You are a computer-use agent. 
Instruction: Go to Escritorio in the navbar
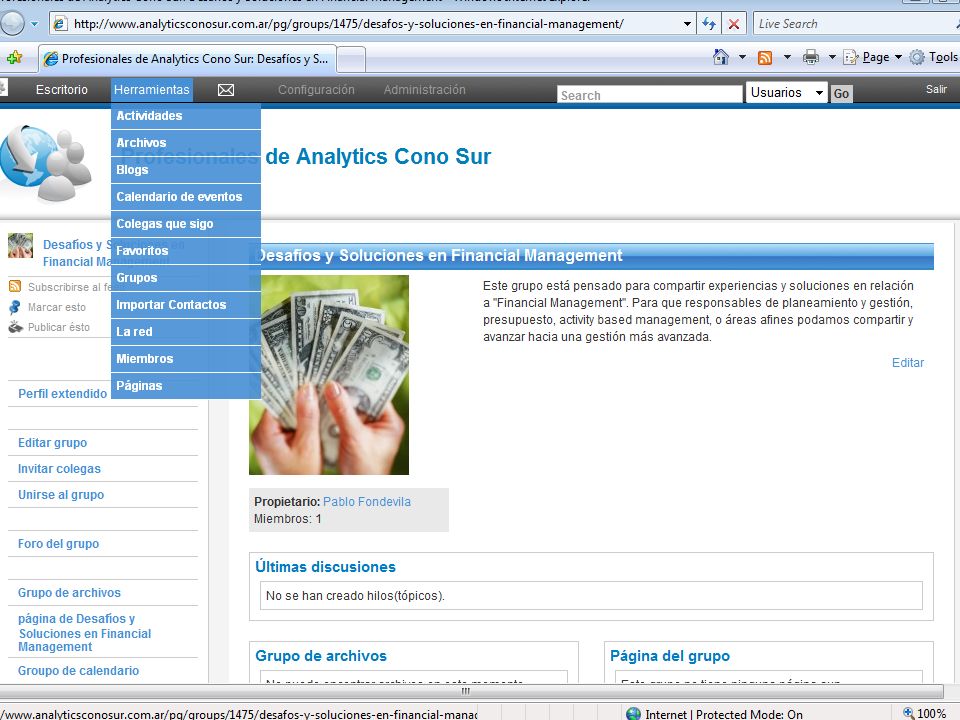point(62,90)
